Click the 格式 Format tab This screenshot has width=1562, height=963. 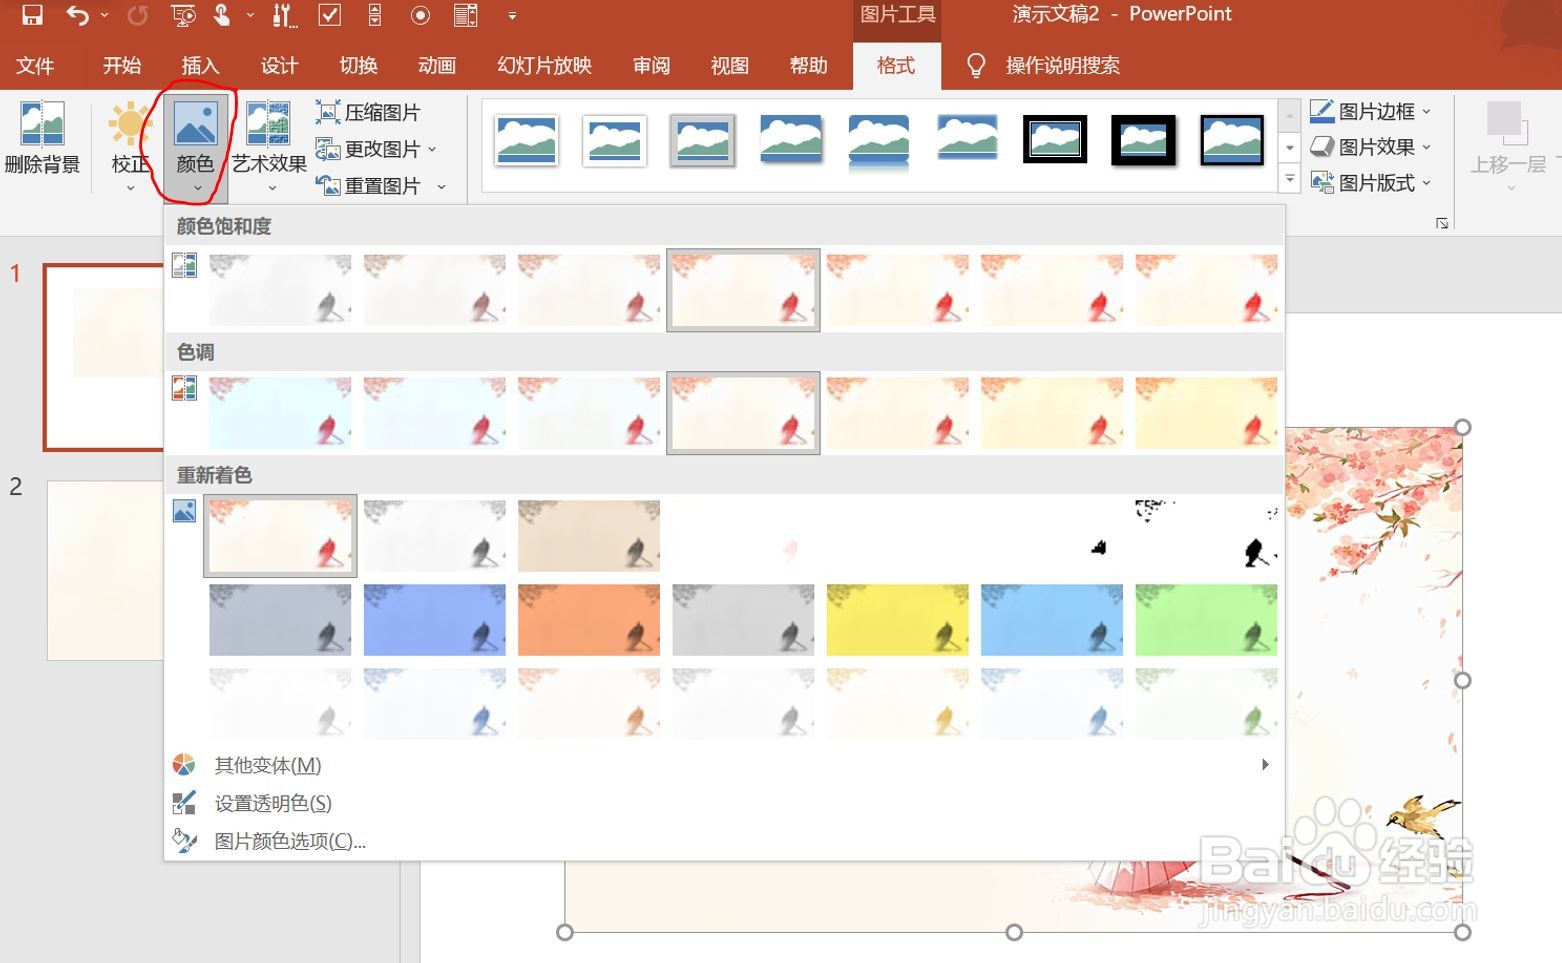pos(895,66)
